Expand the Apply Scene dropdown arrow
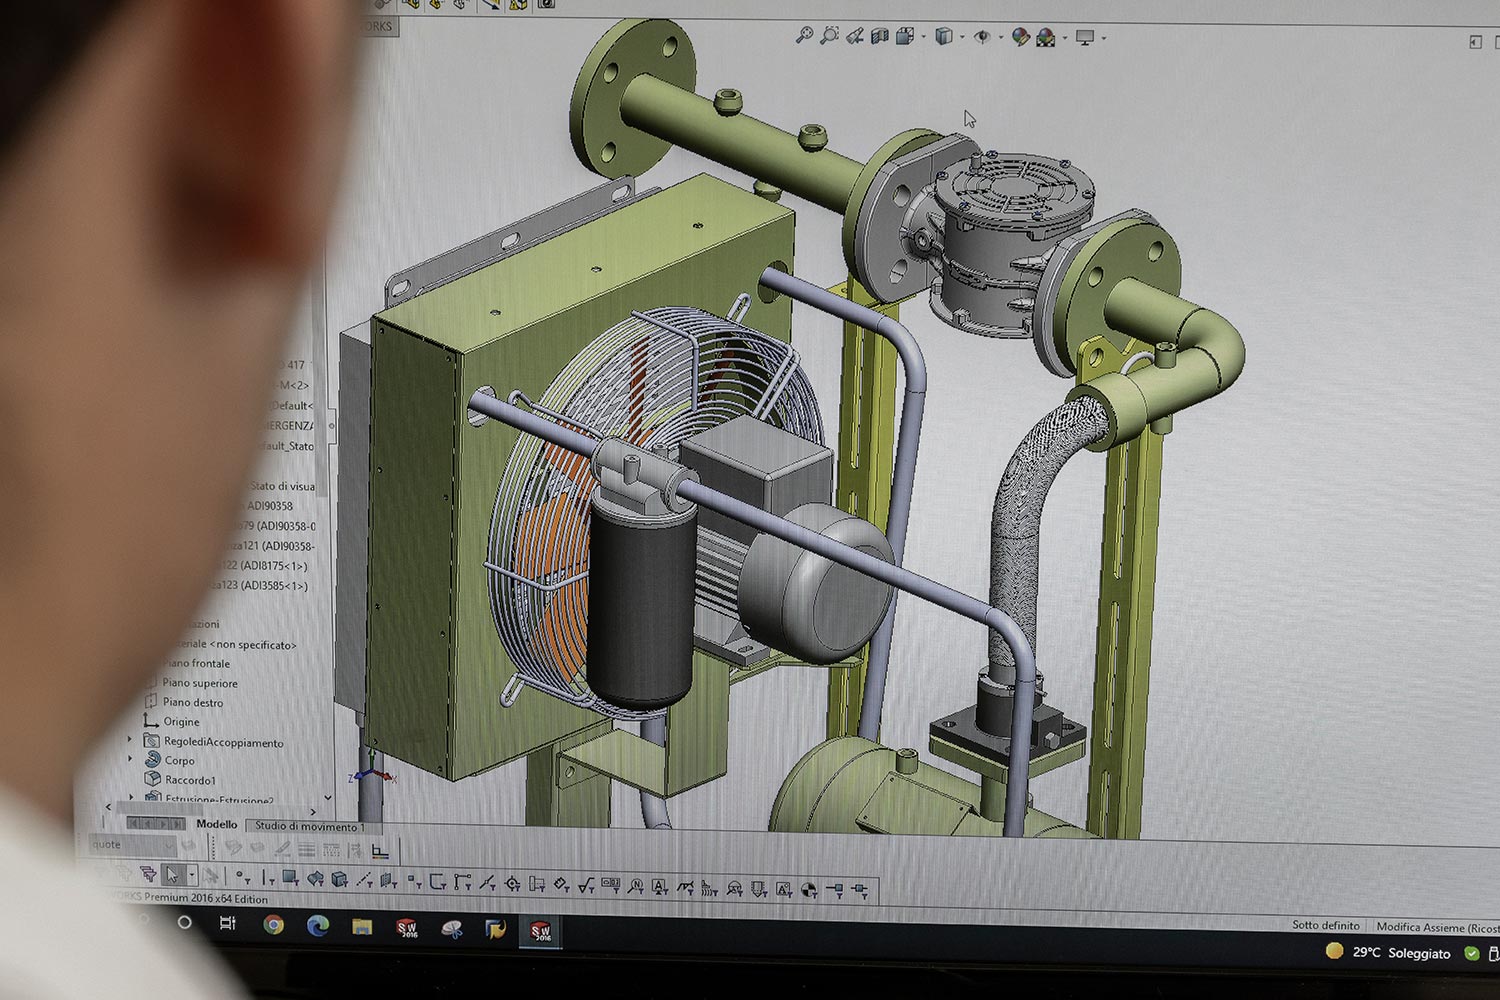Viewport: 1500px width, 1000px height. coord(1065,38)
